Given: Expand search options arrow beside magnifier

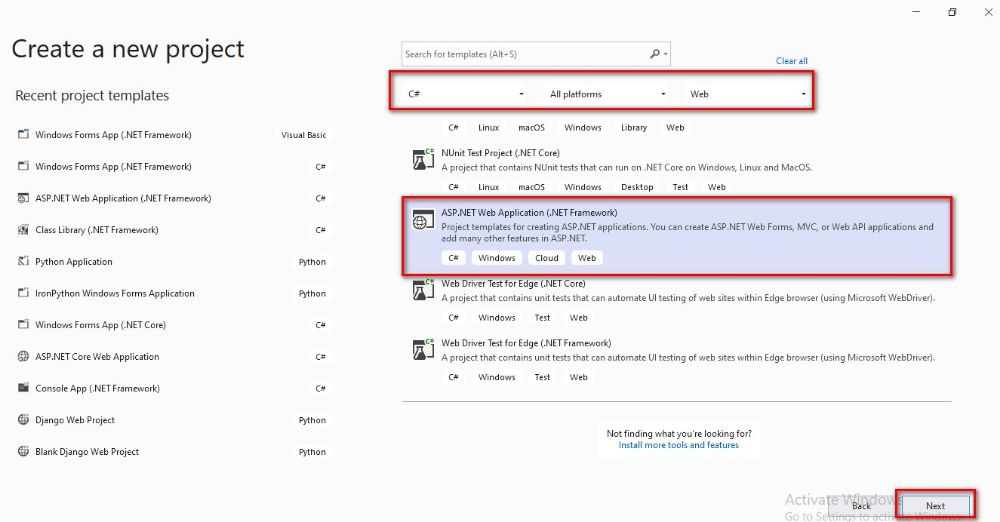Looking at the screenshot, I should coord(665,55).
